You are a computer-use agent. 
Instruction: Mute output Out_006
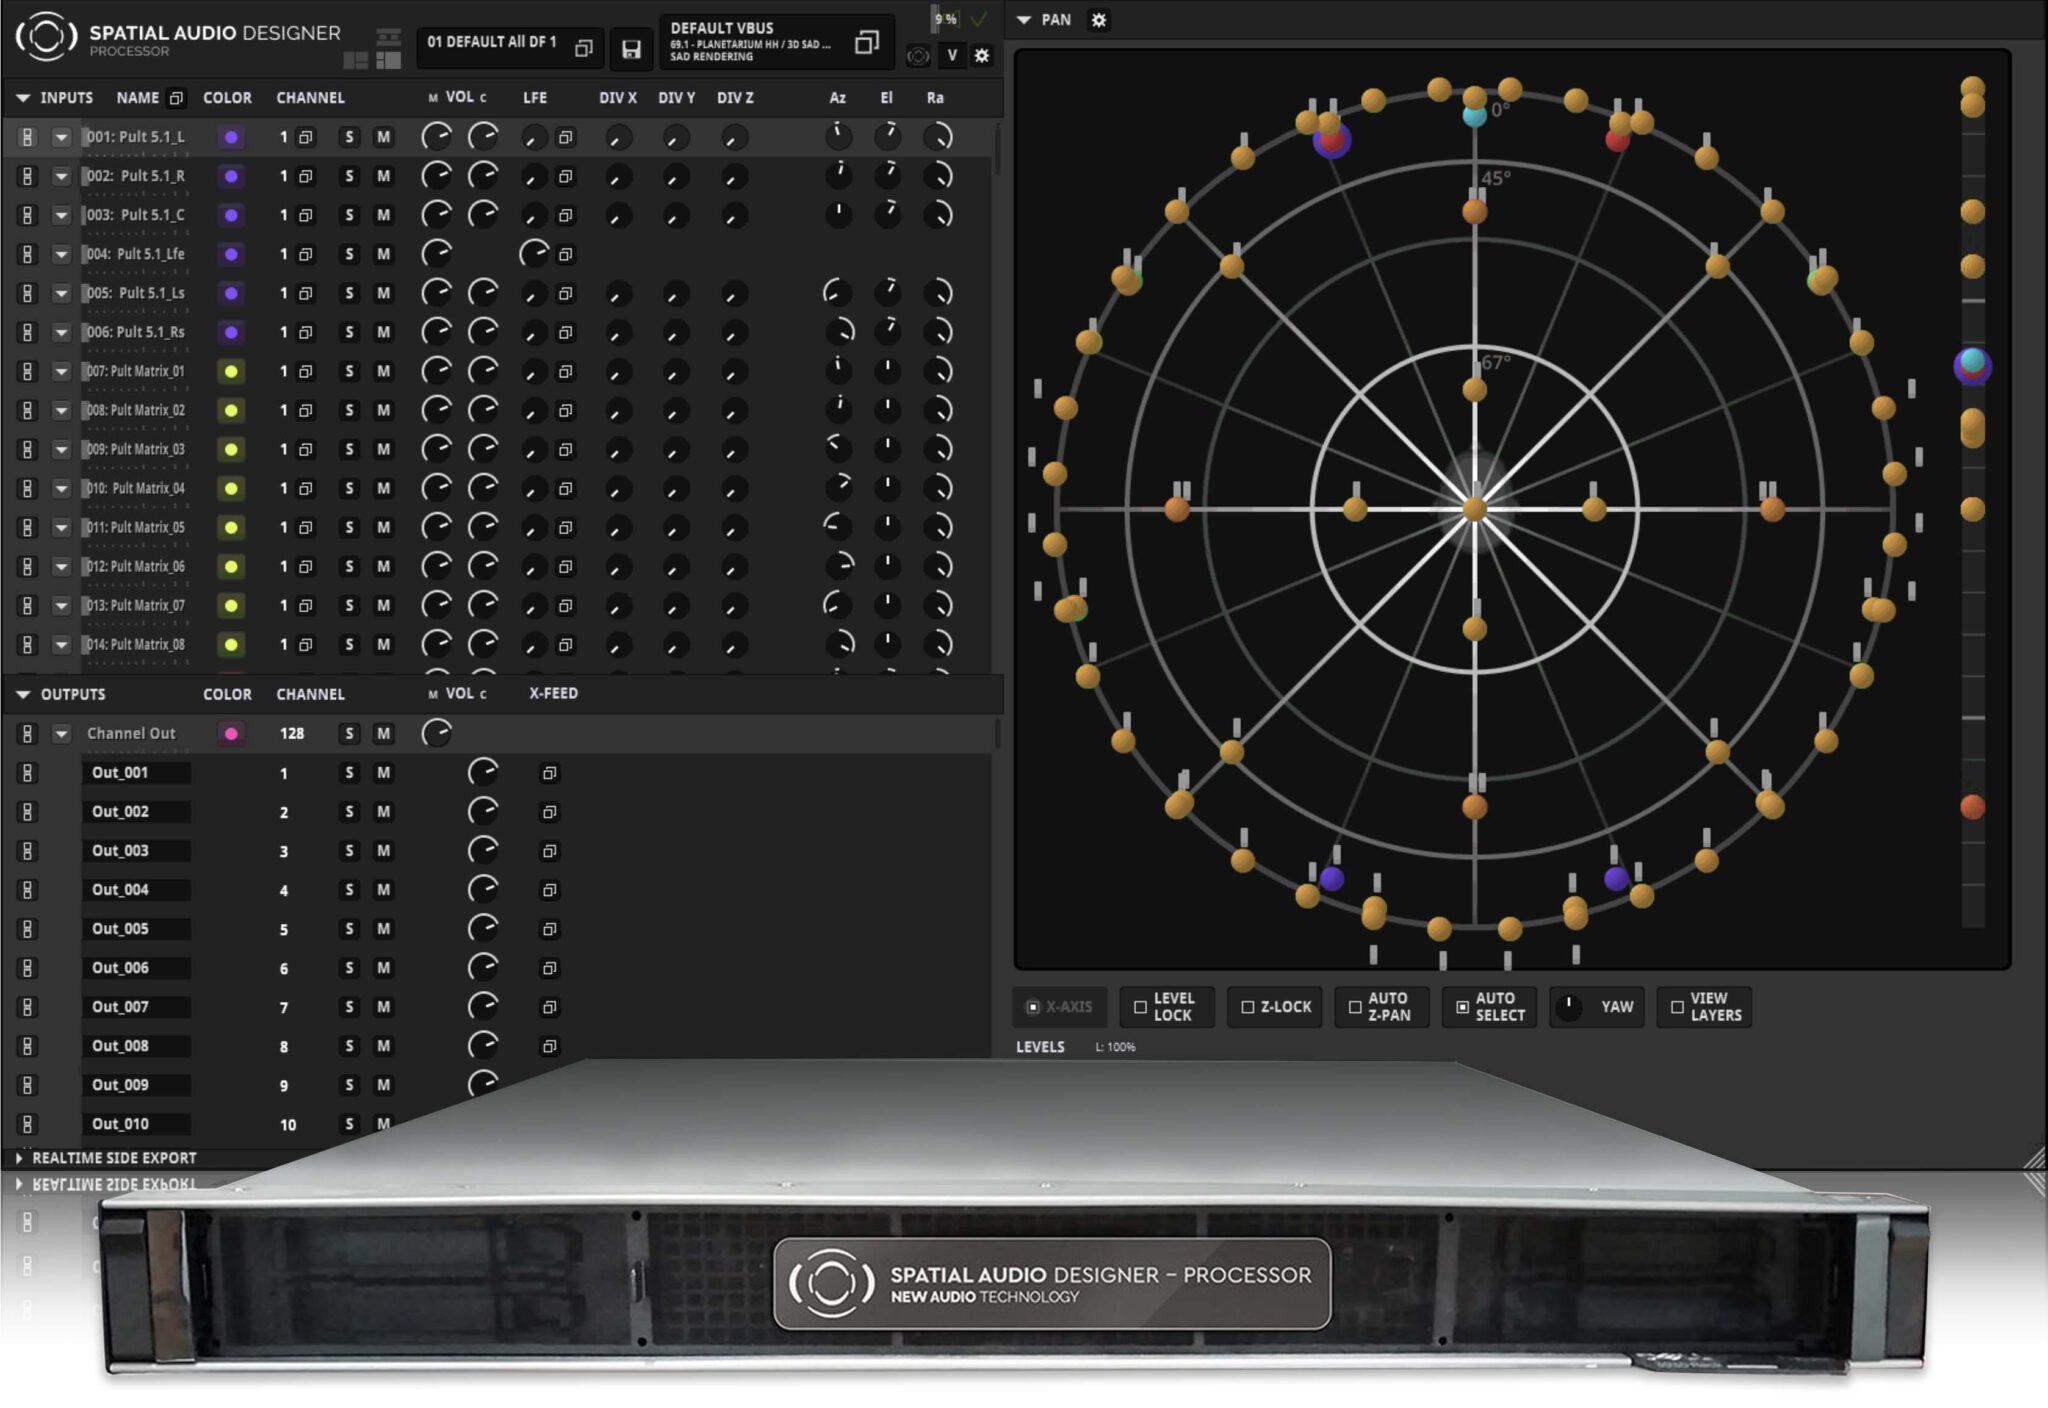click(x=383, y=968)
